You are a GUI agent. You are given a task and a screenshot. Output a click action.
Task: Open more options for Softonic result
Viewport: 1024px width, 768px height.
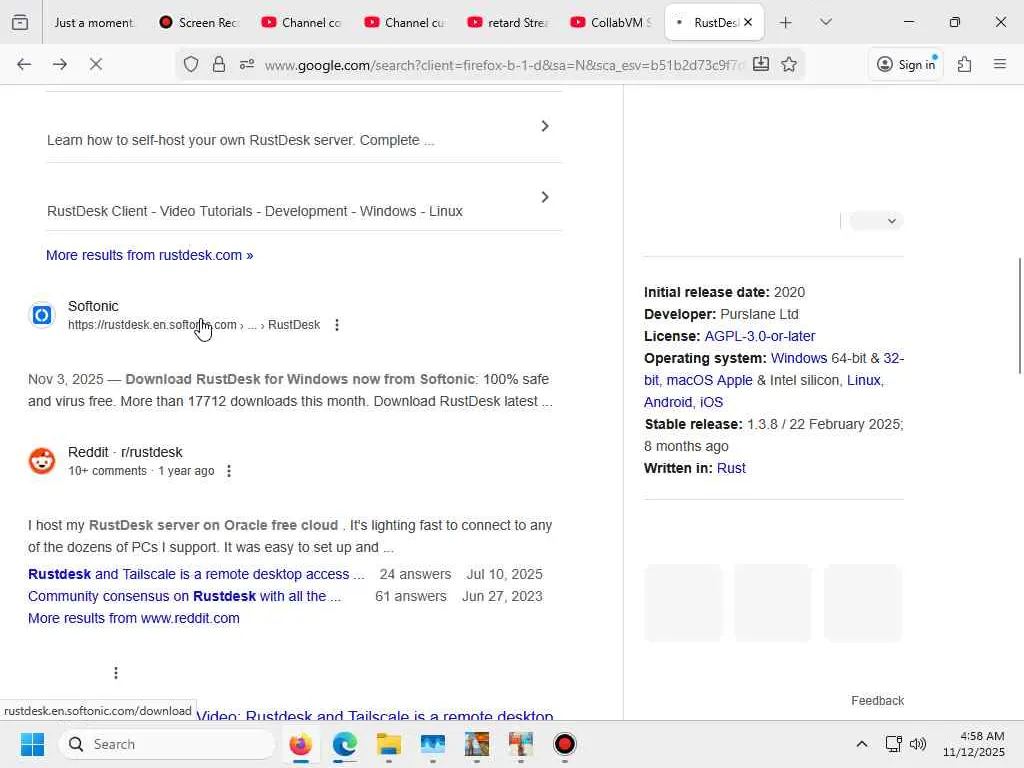pos(337,325)
